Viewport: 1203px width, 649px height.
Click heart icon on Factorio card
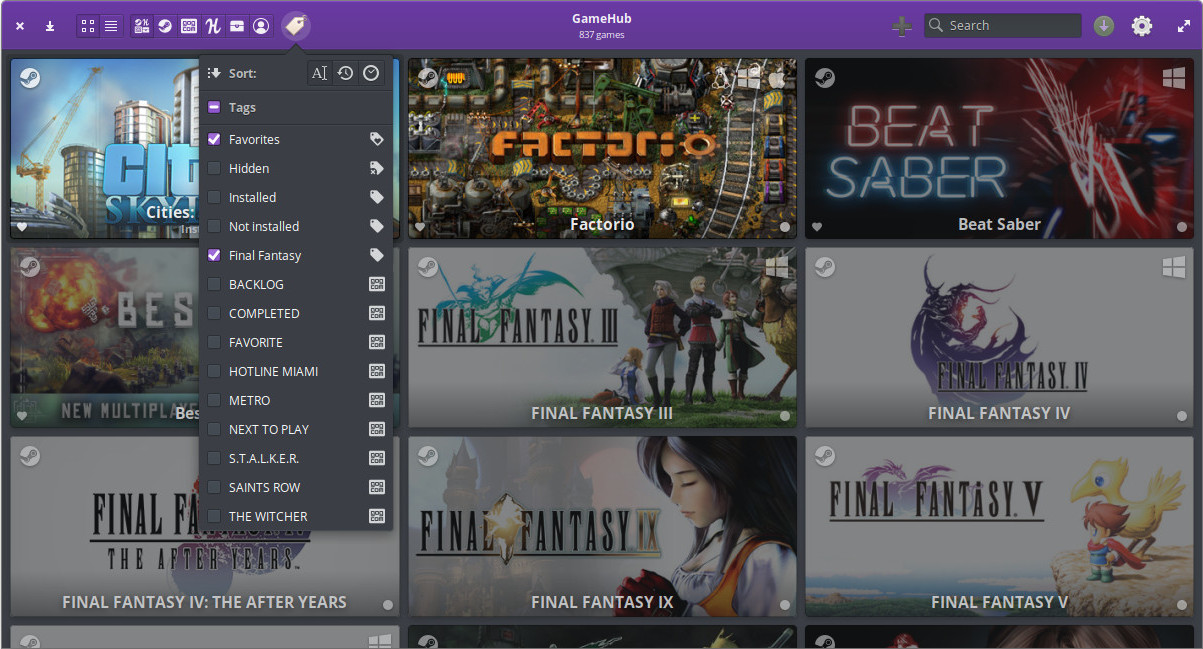click(420, 227)
